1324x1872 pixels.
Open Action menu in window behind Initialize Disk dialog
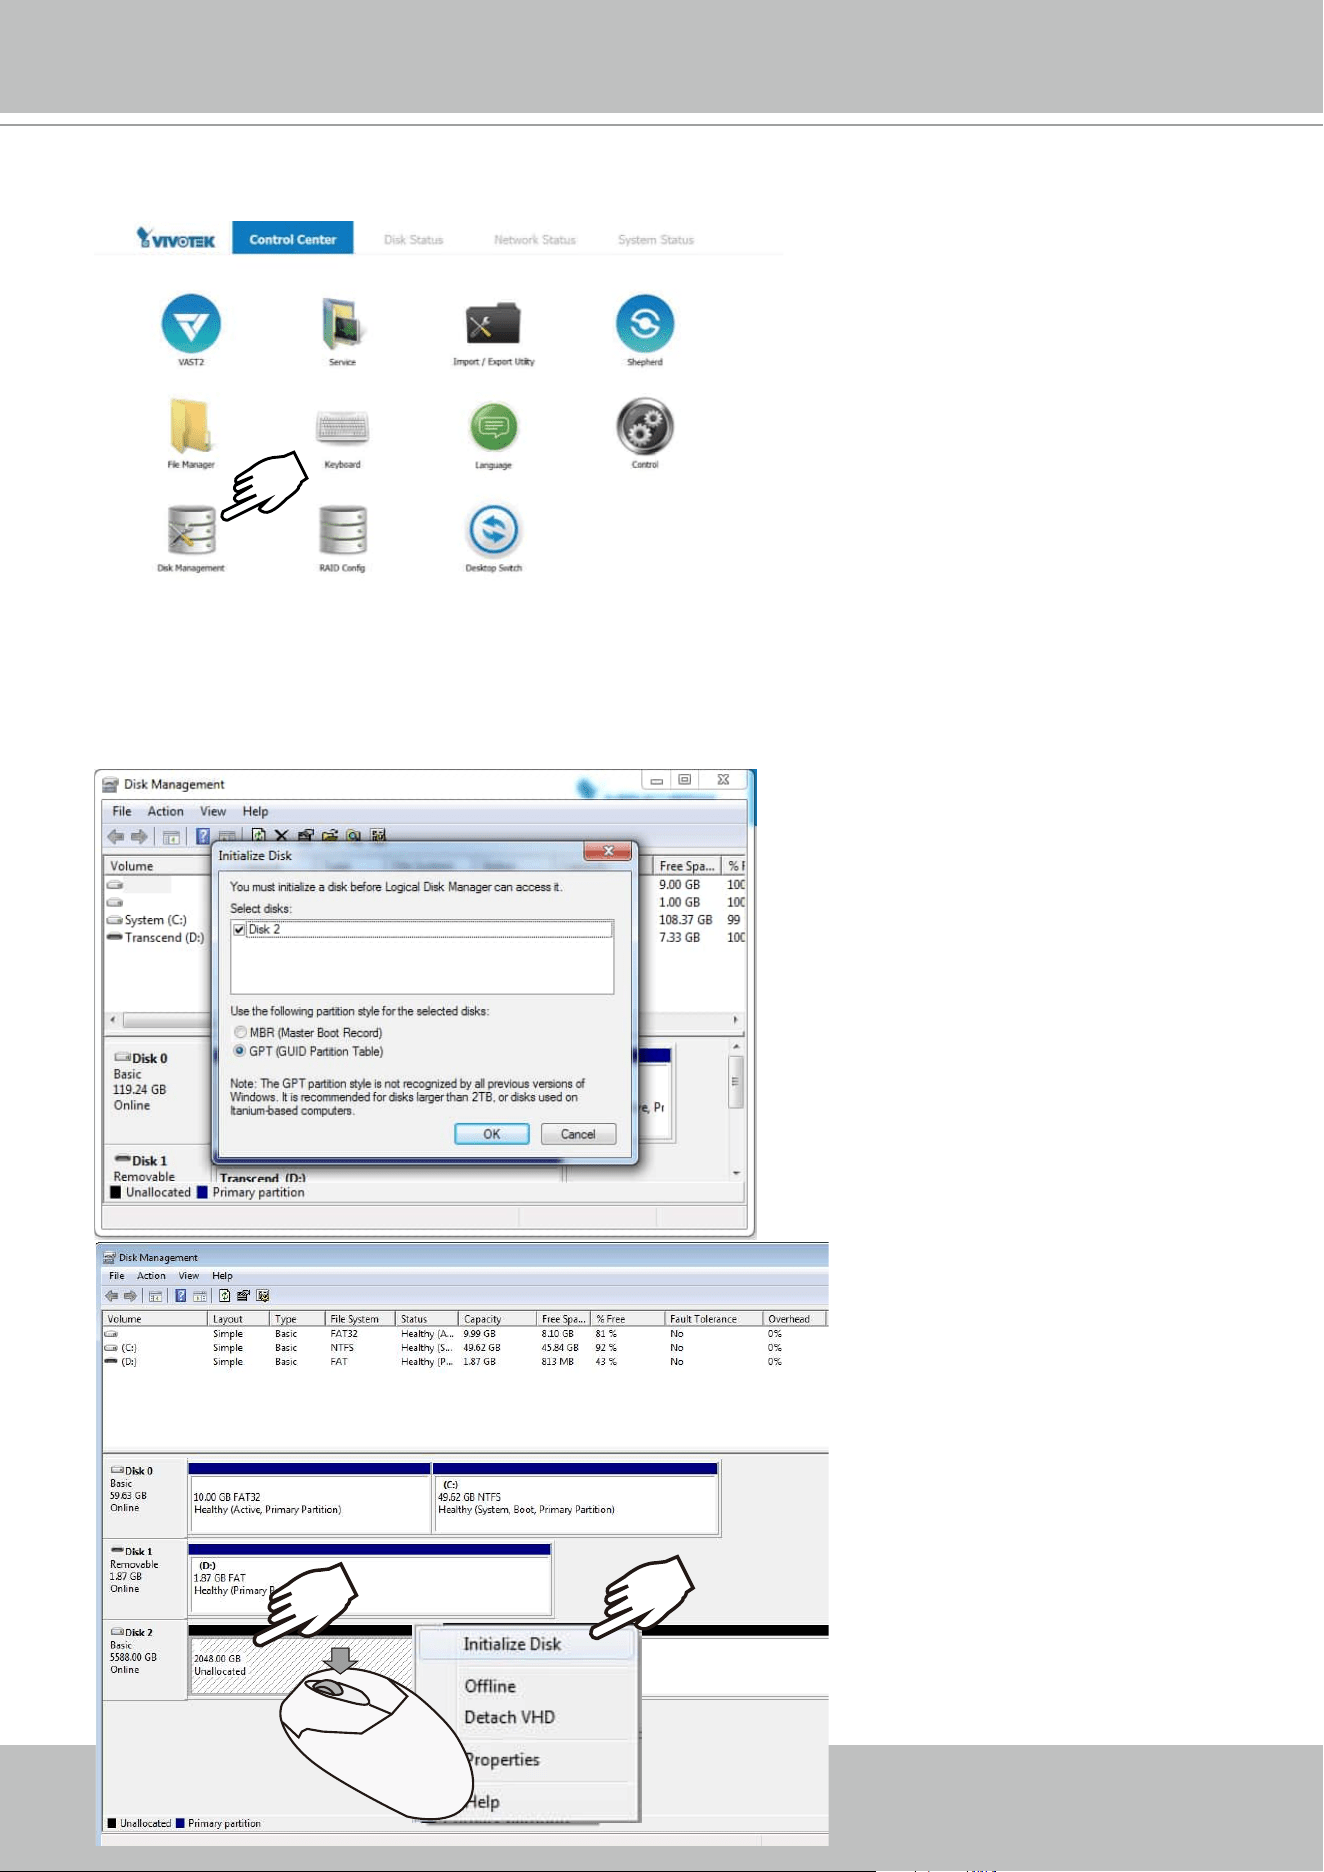coord(166,811)
